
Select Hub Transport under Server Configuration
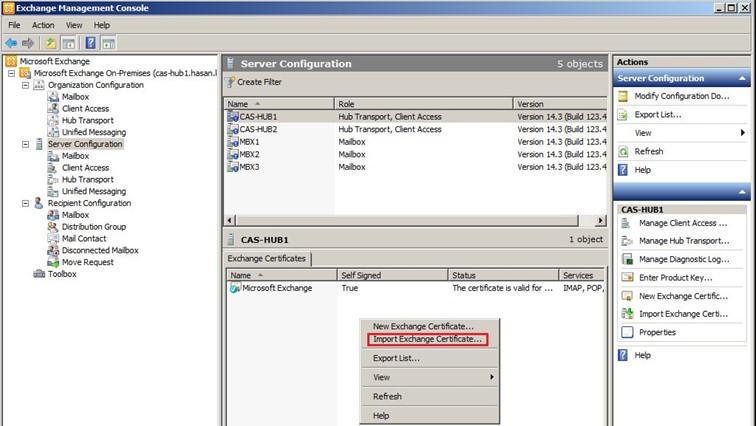pos(87,179)
